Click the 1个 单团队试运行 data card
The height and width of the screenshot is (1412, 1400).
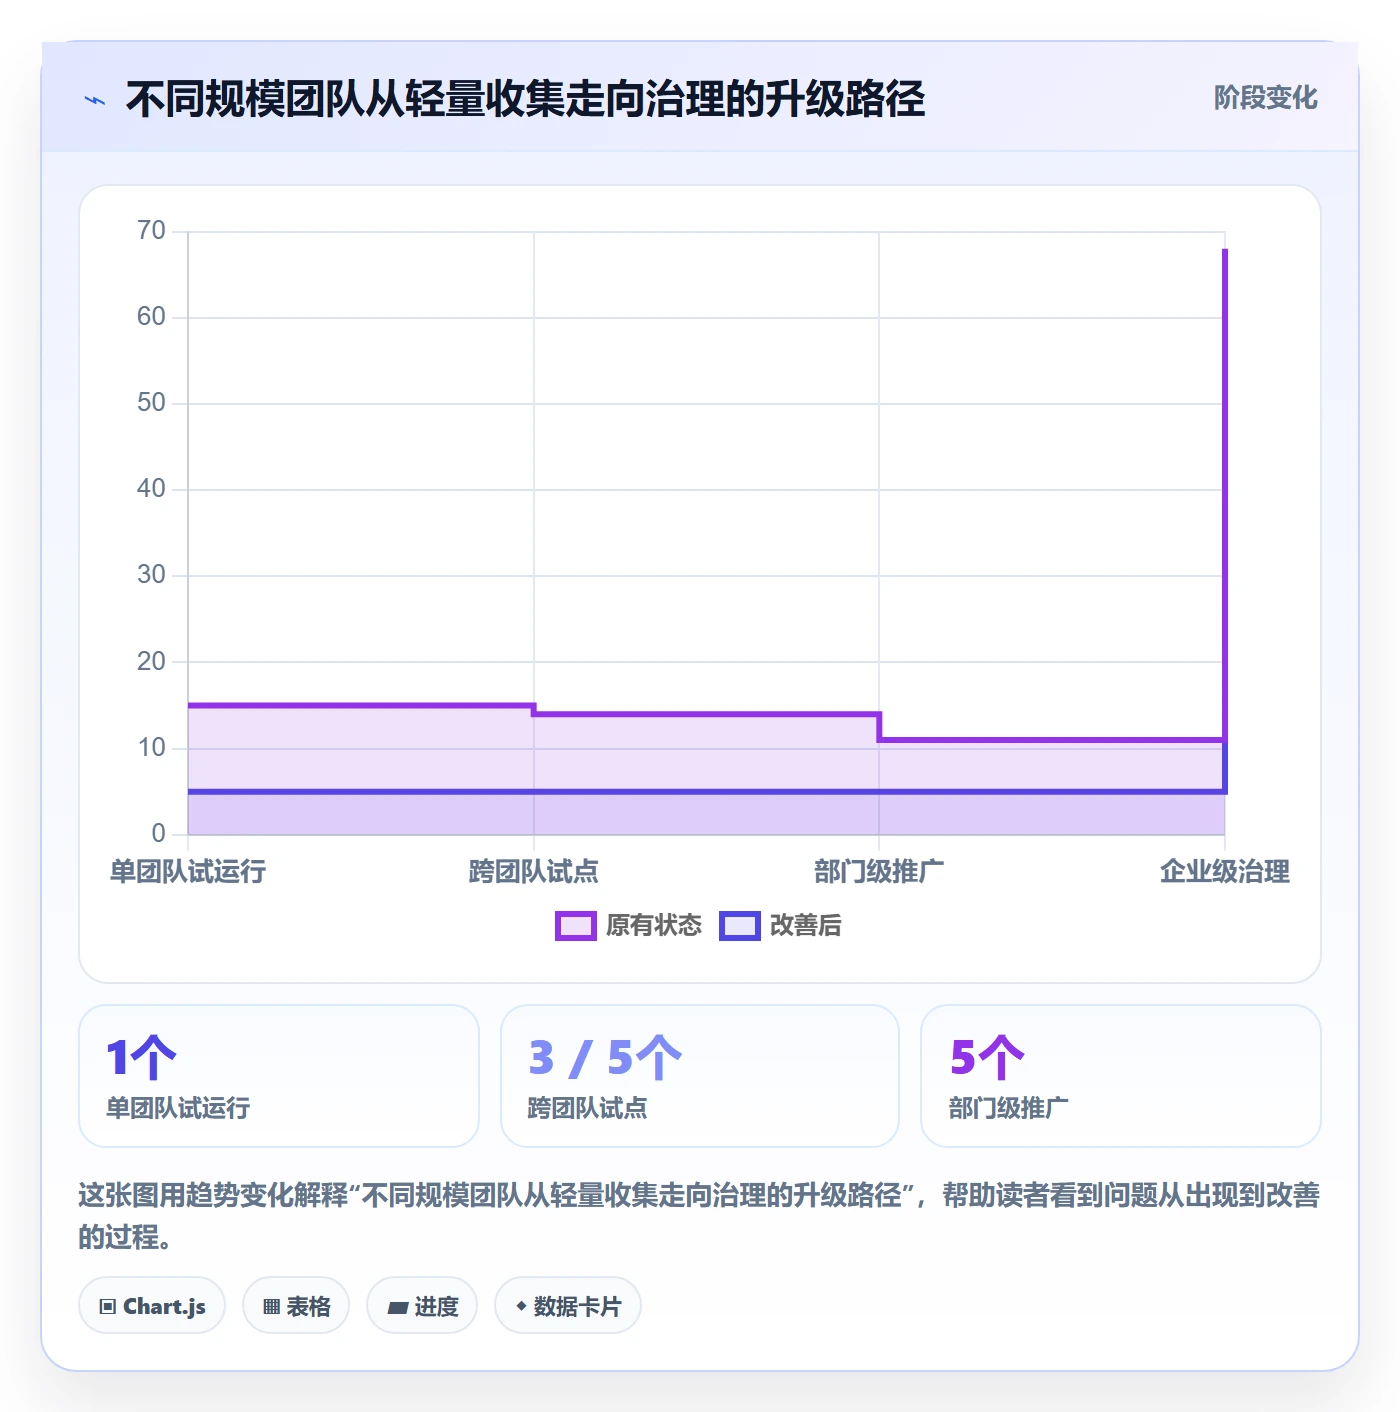click(x=279, y=1076)
